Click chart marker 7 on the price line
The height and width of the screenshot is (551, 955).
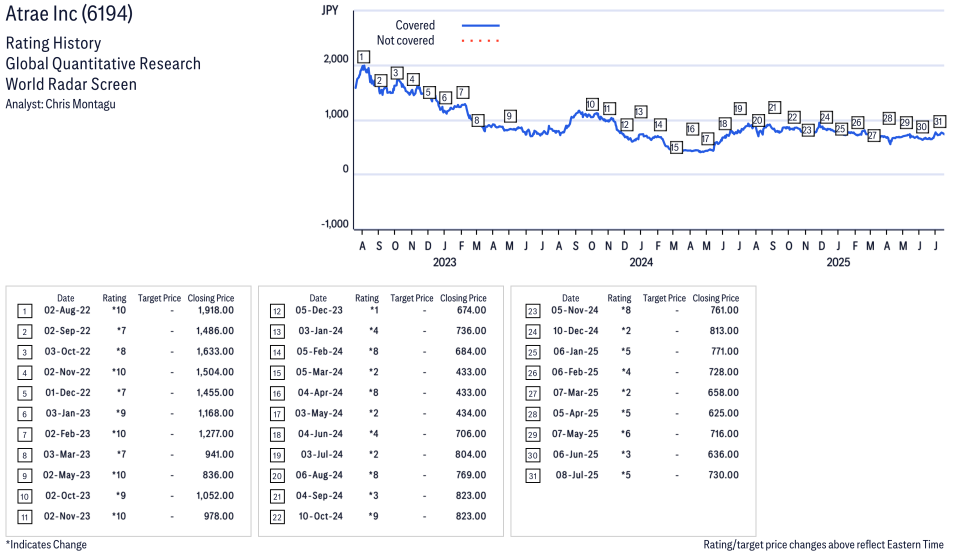click(x=462, y=93)
